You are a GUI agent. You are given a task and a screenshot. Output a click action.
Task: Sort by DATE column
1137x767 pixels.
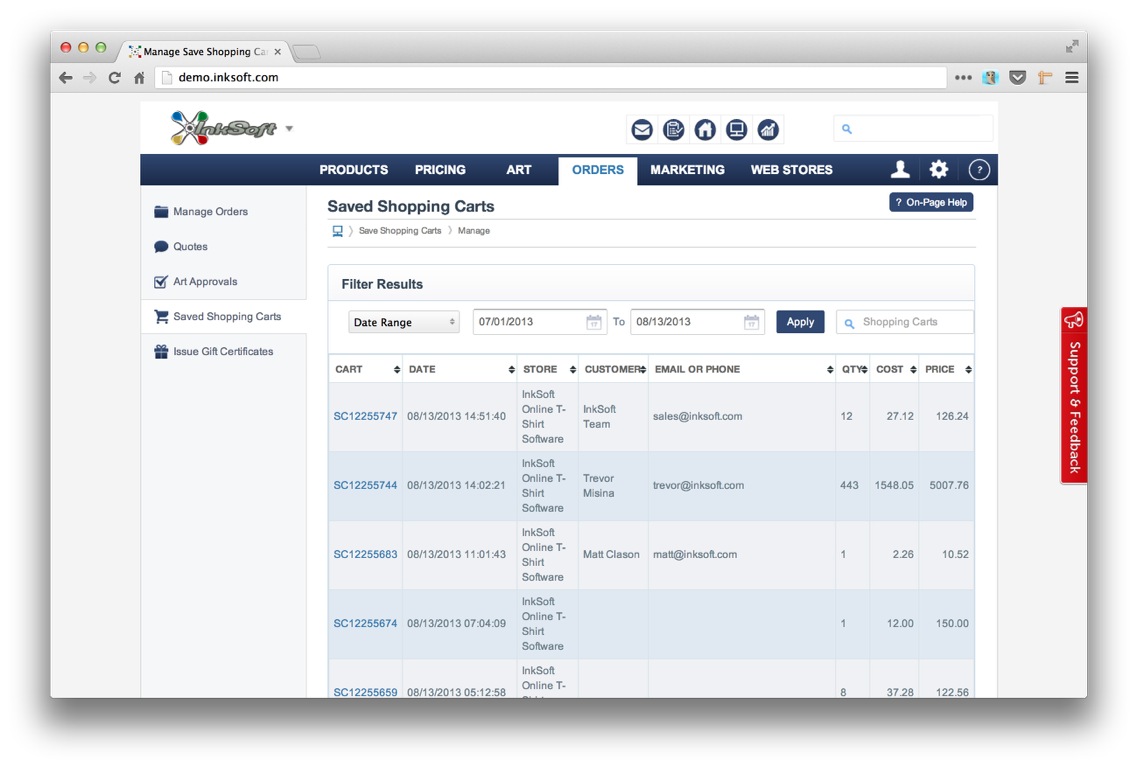460,369
